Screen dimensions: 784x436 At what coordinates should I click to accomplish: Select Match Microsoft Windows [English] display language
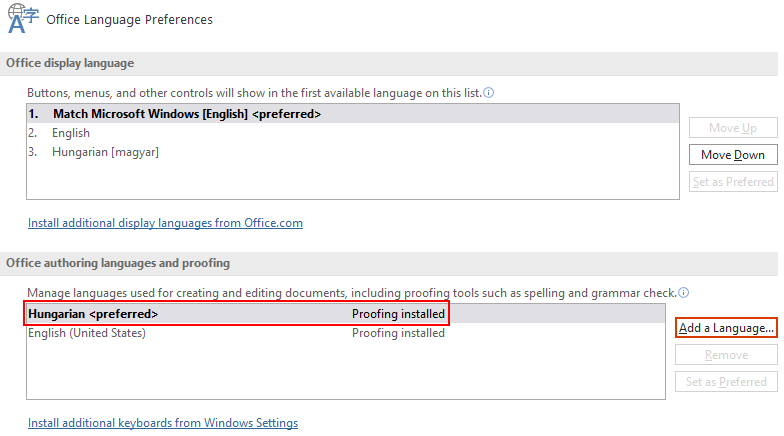click(x=187, y=114)
